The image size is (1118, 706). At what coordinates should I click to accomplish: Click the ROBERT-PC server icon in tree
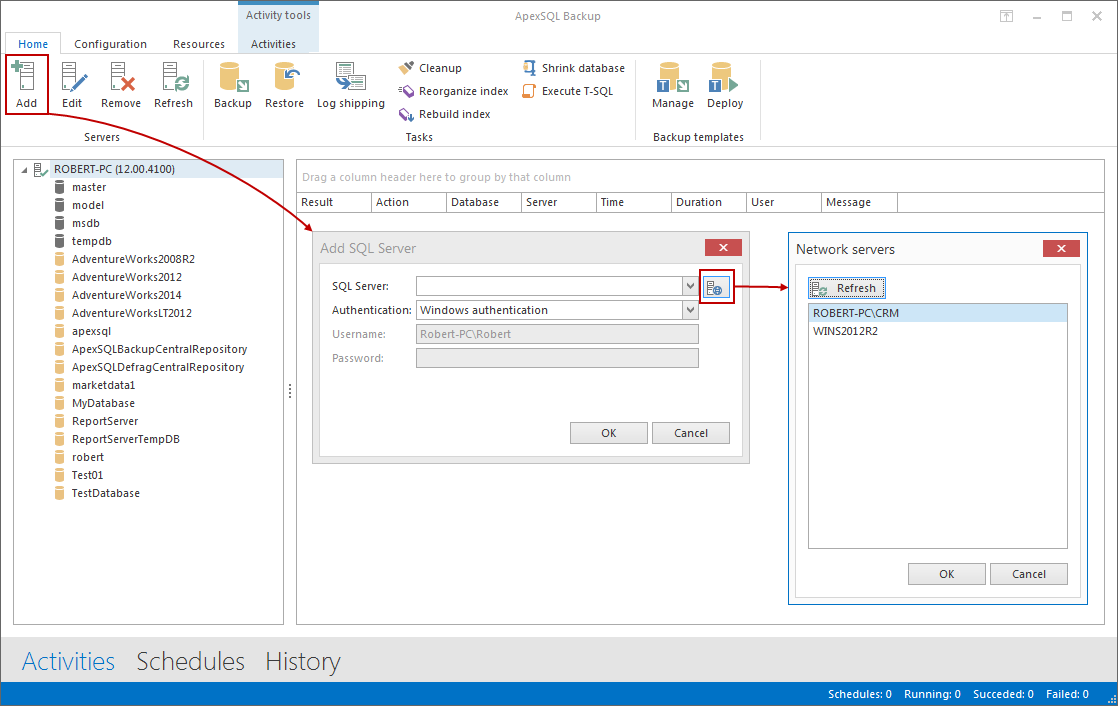(x=41, y=169)
